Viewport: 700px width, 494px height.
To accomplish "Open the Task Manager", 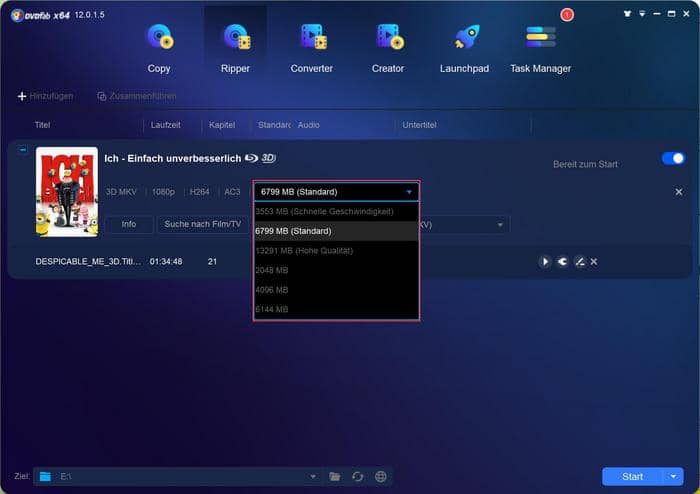I will click(x=540, y=47).
